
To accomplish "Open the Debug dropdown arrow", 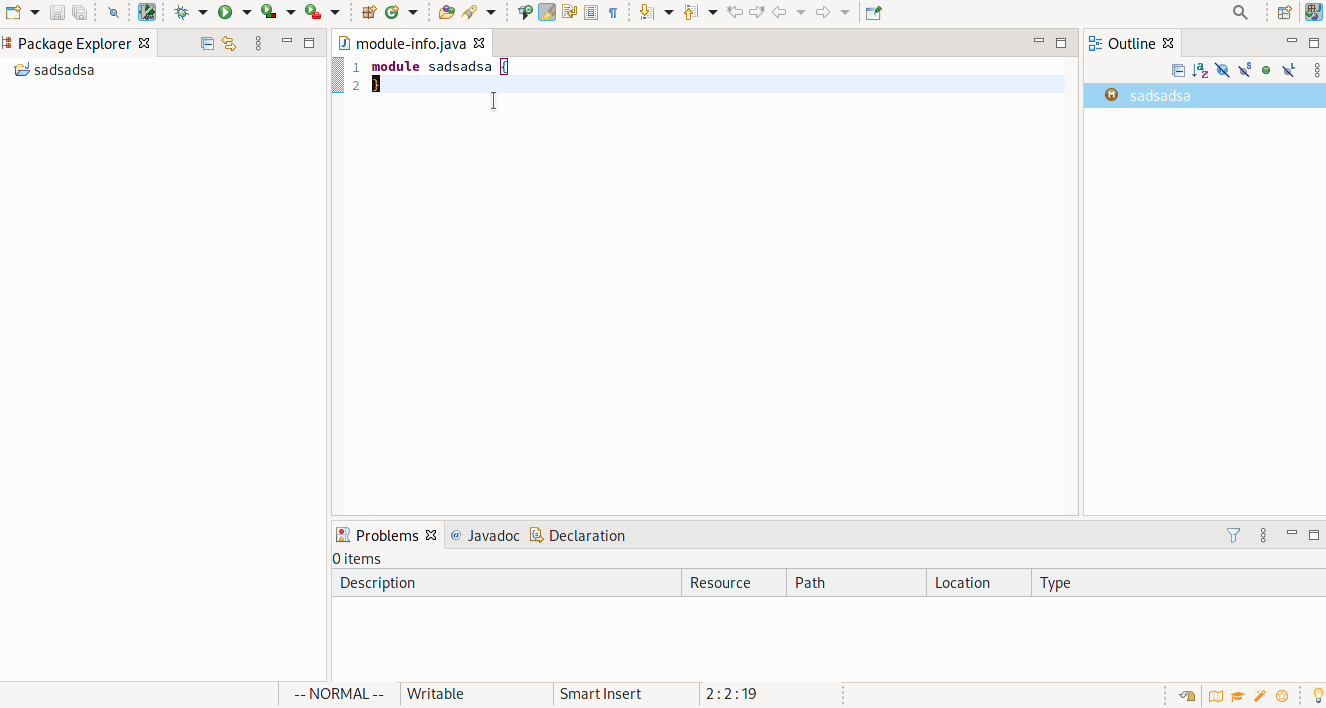I will (203, 12).
